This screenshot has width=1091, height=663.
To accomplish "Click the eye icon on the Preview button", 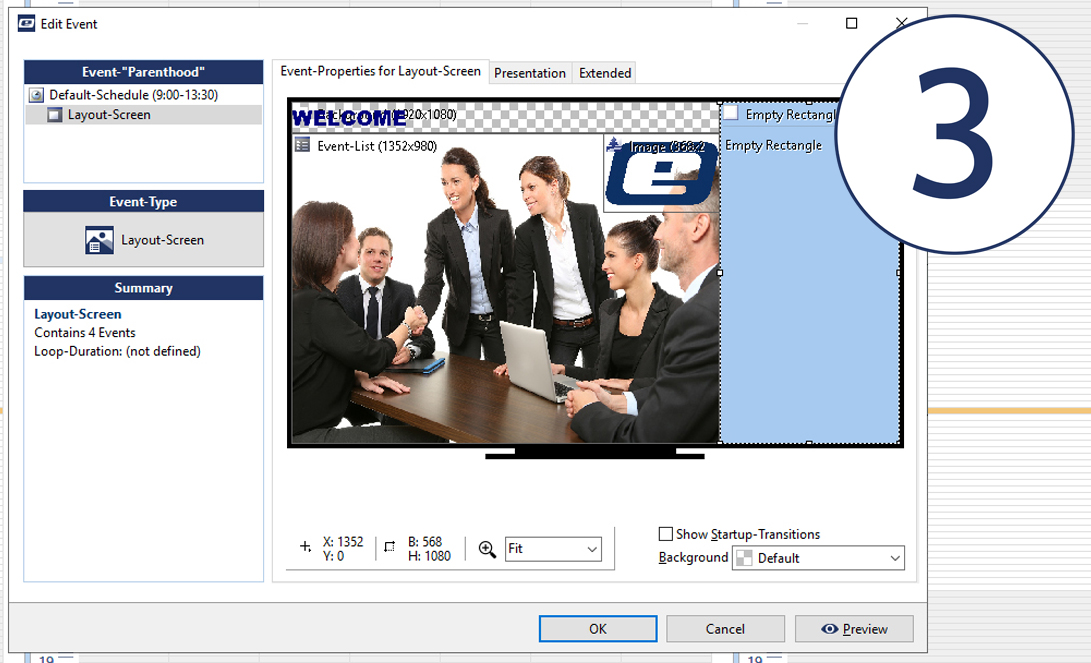I will [830, 628].
